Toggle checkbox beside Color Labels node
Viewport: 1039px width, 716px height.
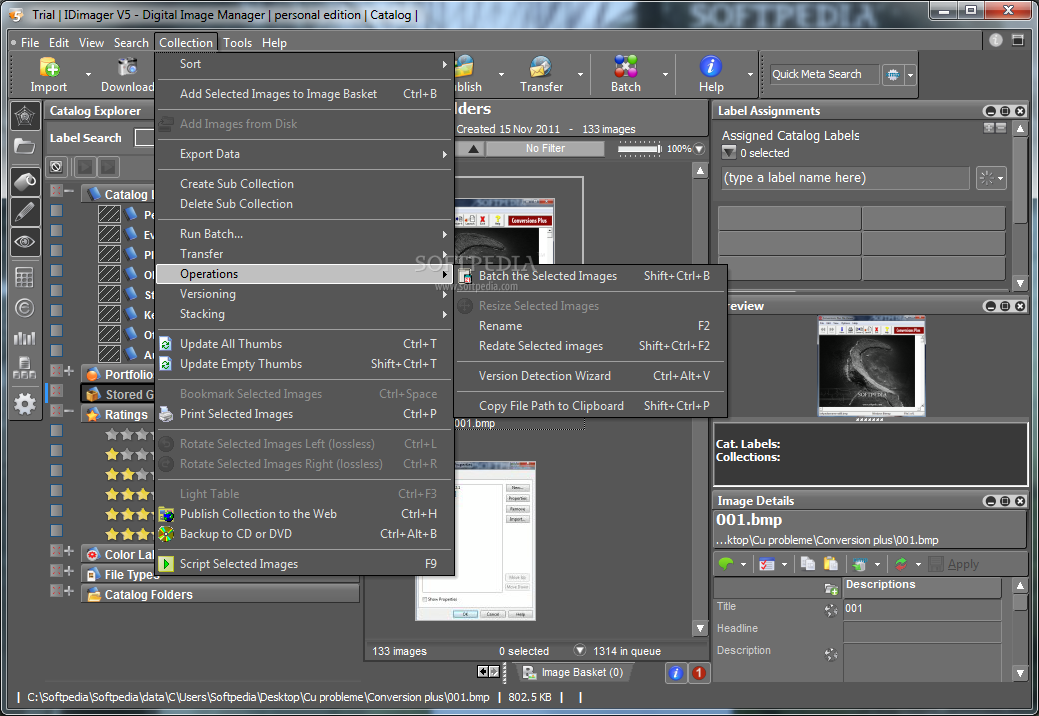57,551
